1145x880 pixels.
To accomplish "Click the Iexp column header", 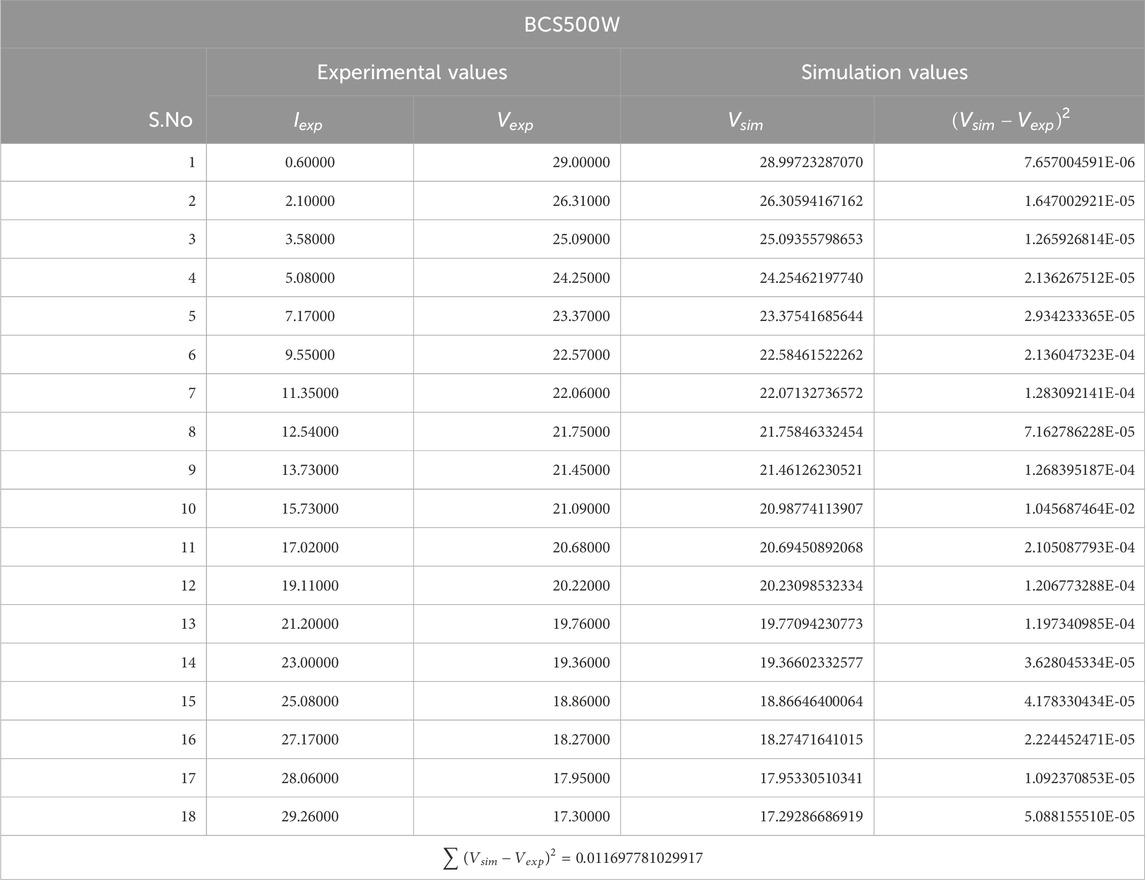I will tap(308, 120).
